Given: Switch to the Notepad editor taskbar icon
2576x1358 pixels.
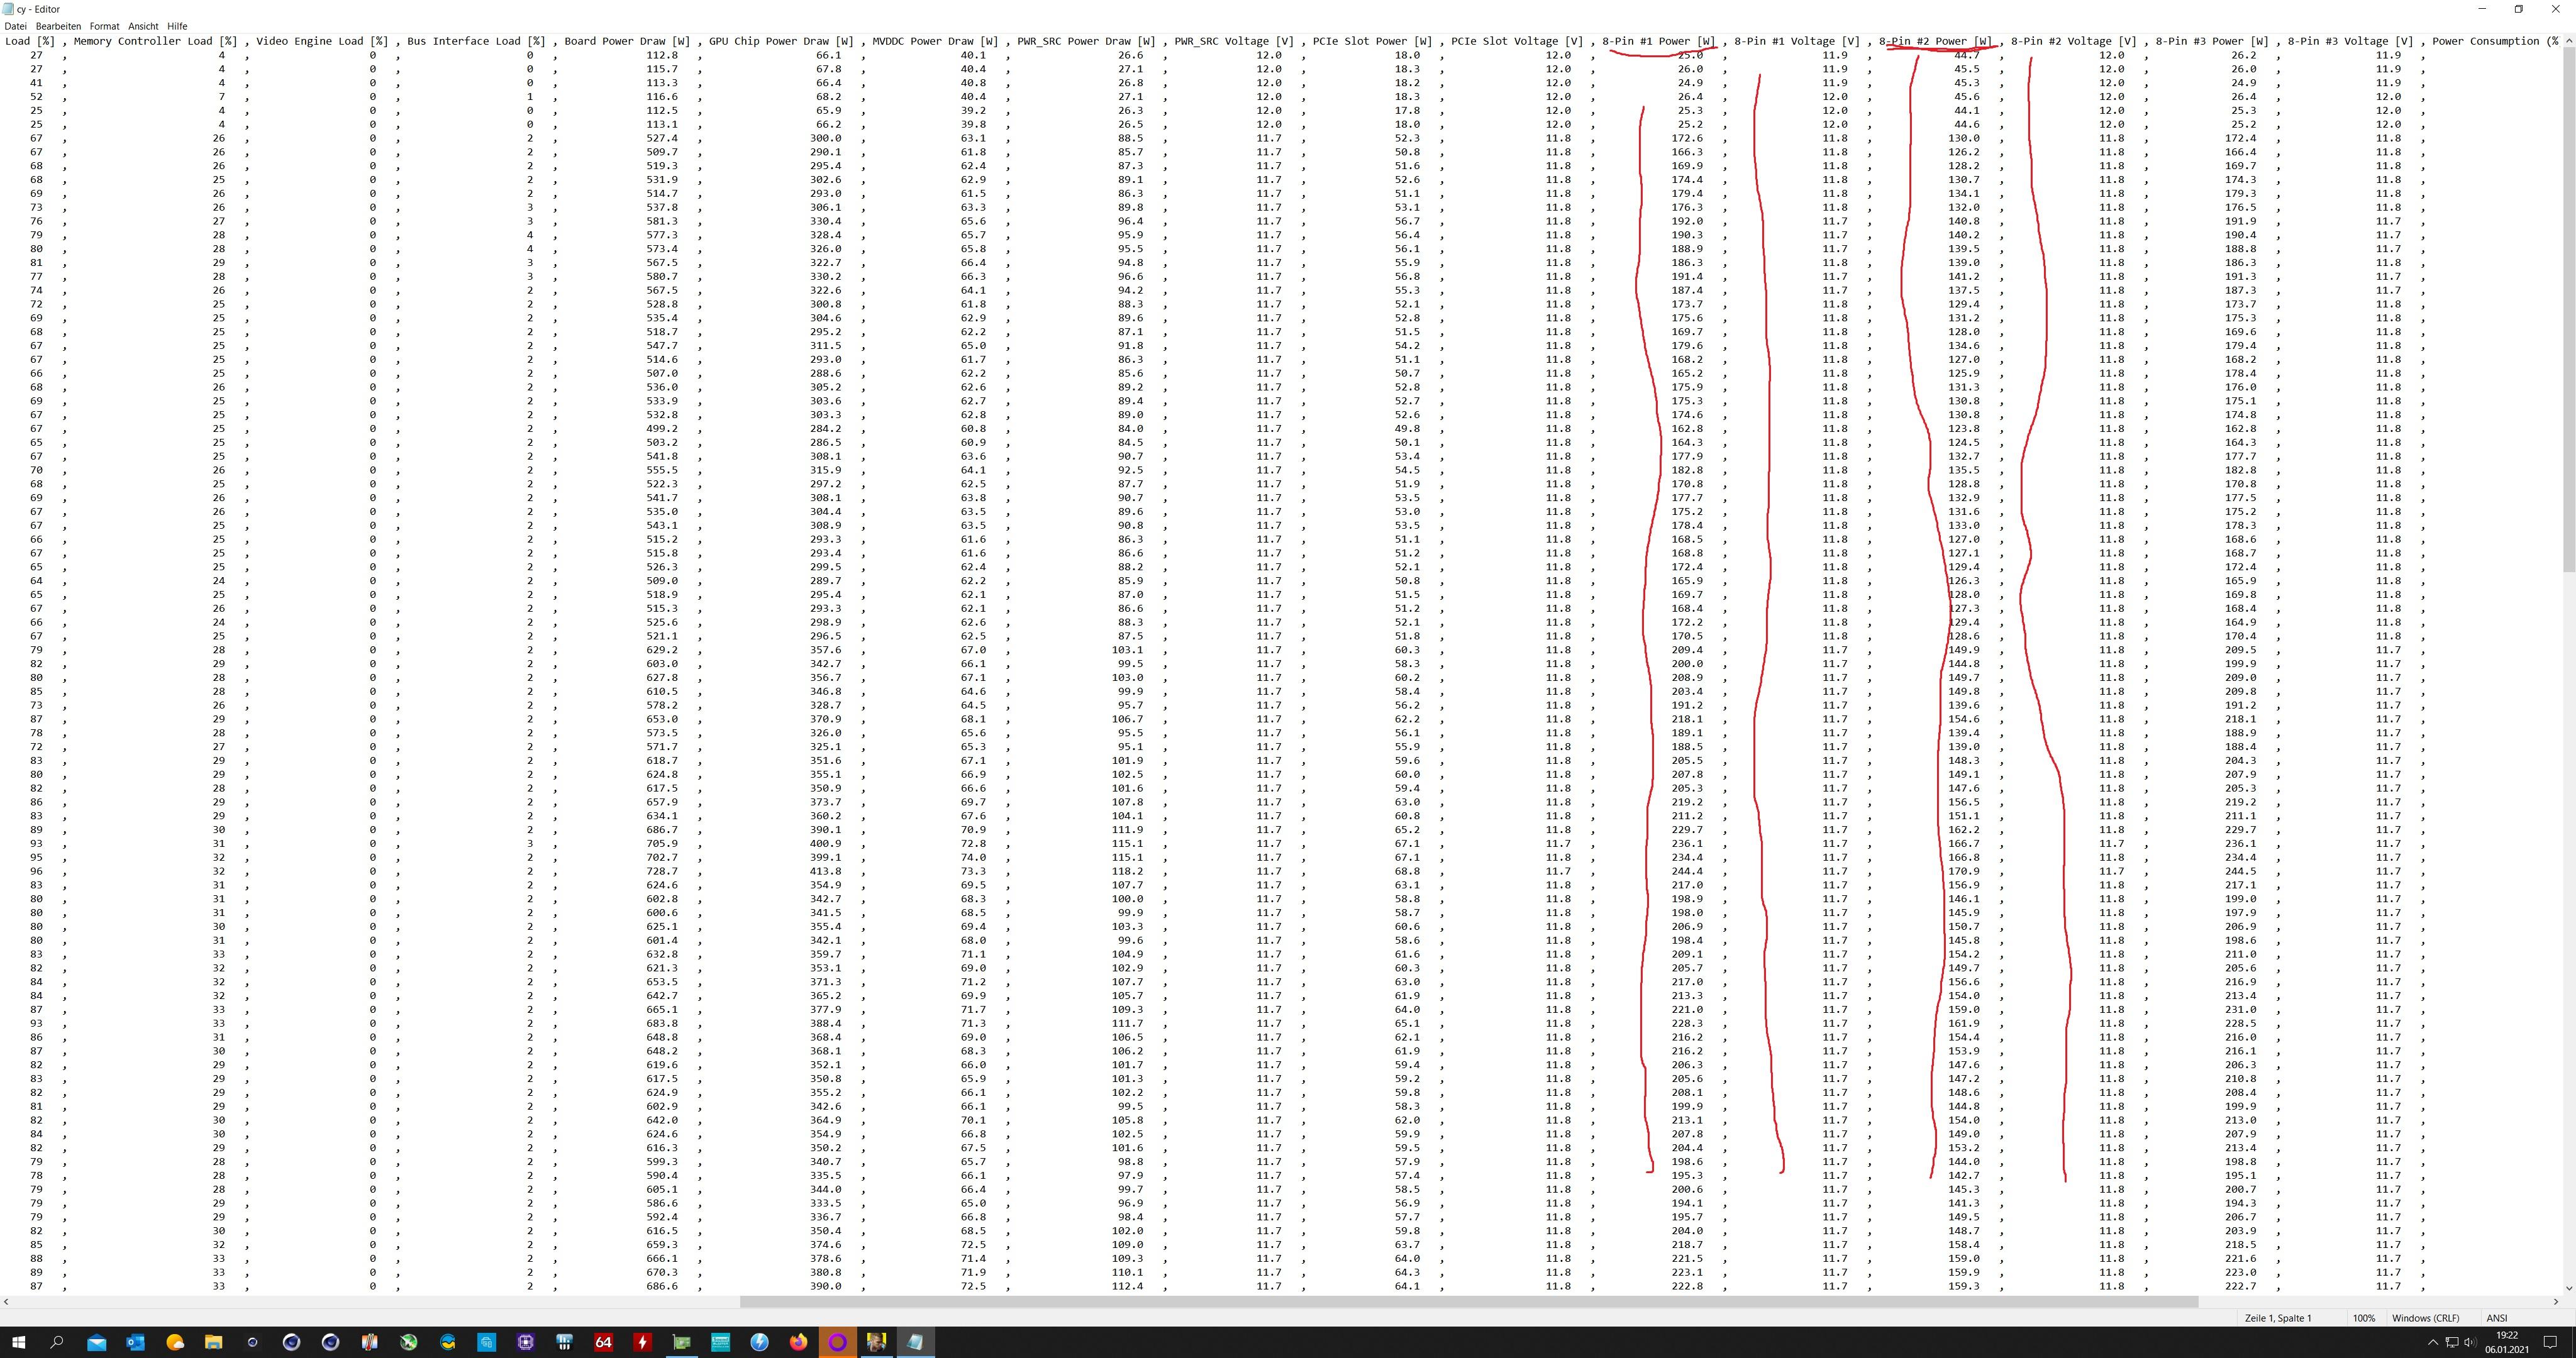Looking at the screenshot, I should (x=915, y=1342).
